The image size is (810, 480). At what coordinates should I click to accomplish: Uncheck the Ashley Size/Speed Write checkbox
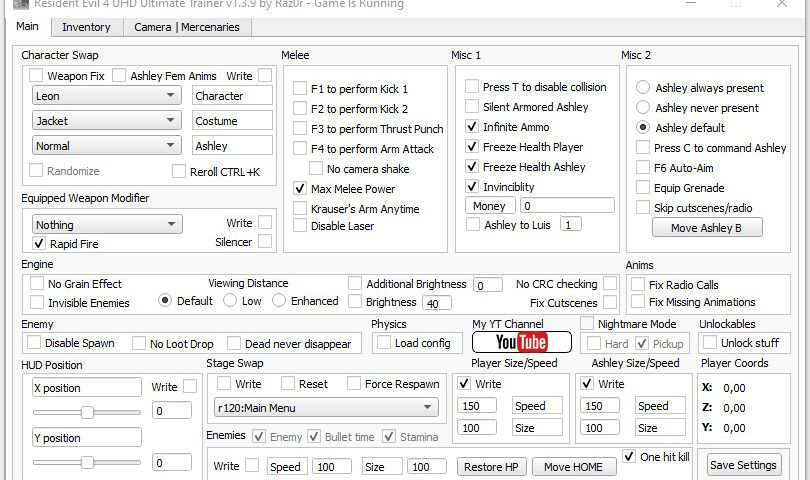587,383
